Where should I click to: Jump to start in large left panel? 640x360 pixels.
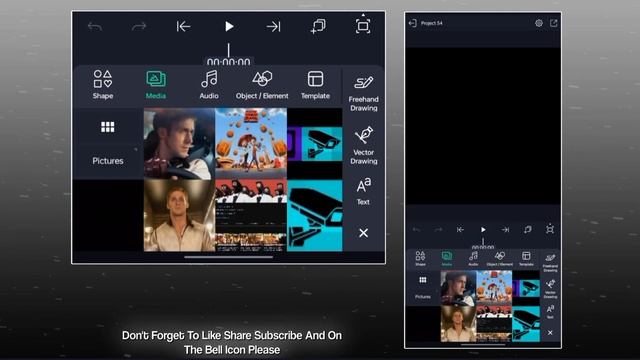point(183,27)
